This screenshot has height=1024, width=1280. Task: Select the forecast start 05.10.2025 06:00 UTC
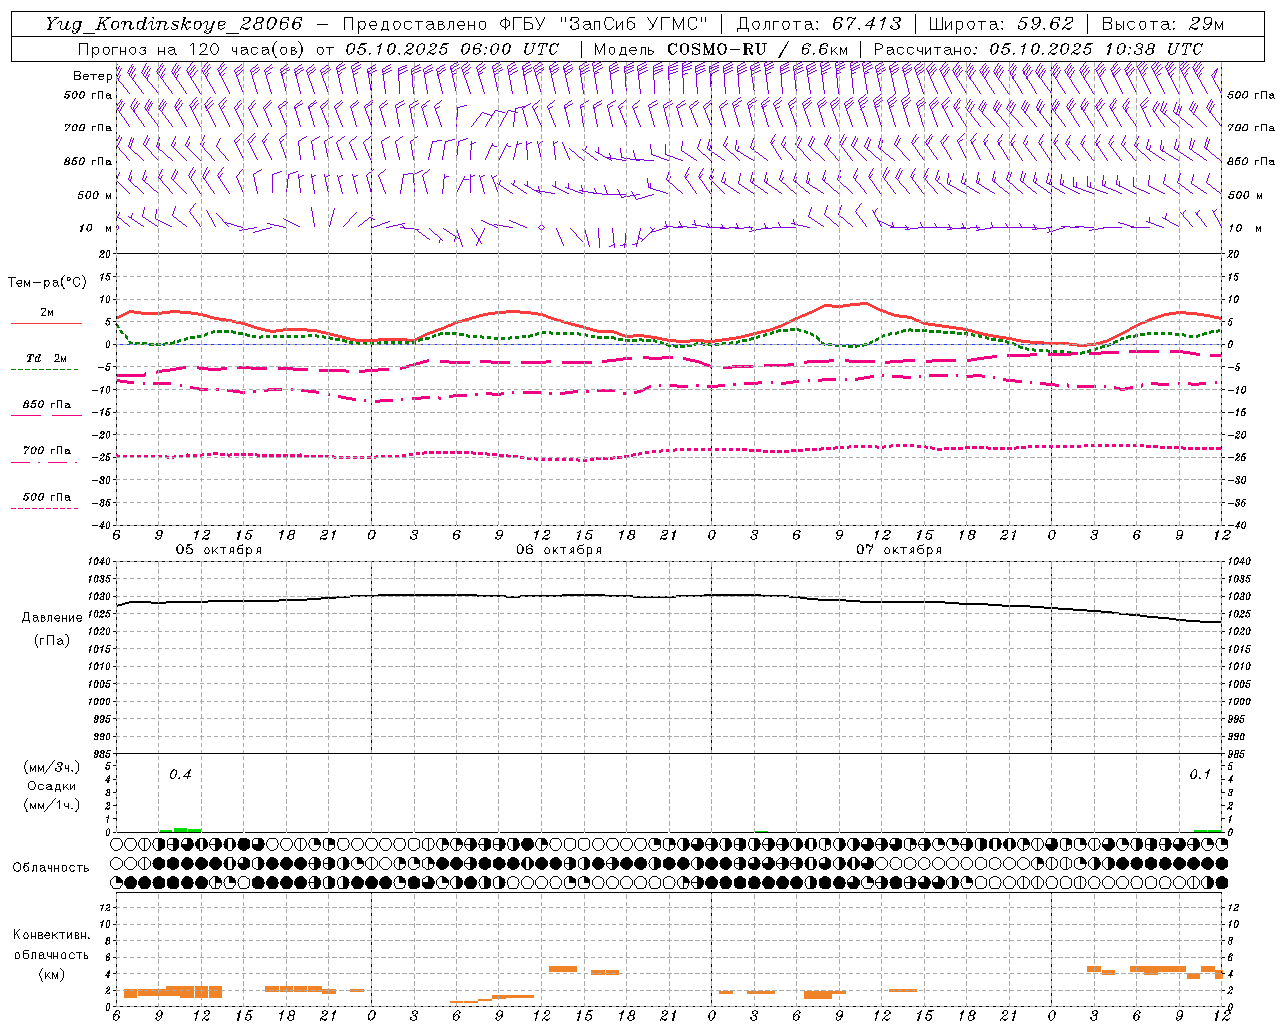[x=452, y=49]
